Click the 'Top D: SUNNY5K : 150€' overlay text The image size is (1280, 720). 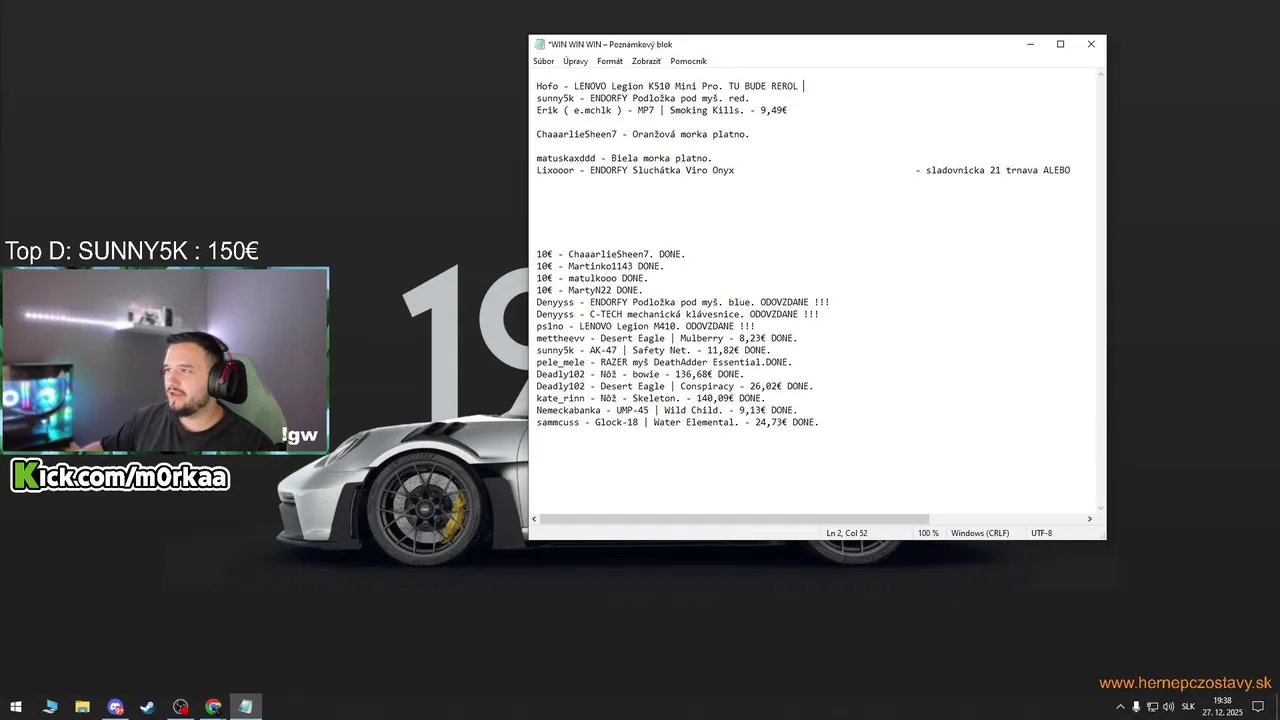click(x=132, y=251)
